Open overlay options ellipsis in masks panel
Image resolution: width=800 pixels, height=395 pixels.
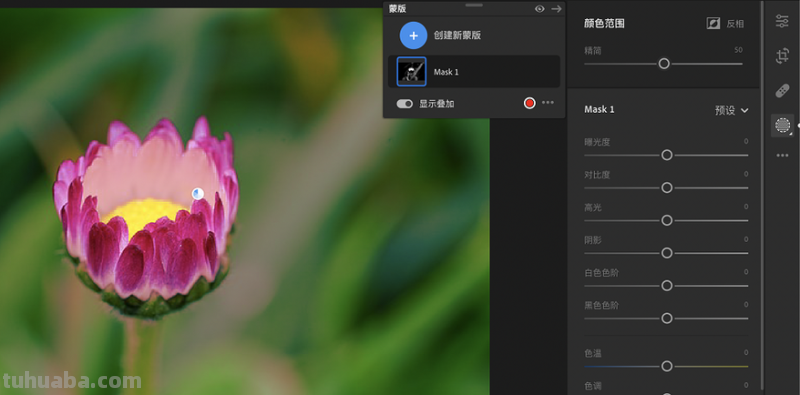[x=548, y=103]
